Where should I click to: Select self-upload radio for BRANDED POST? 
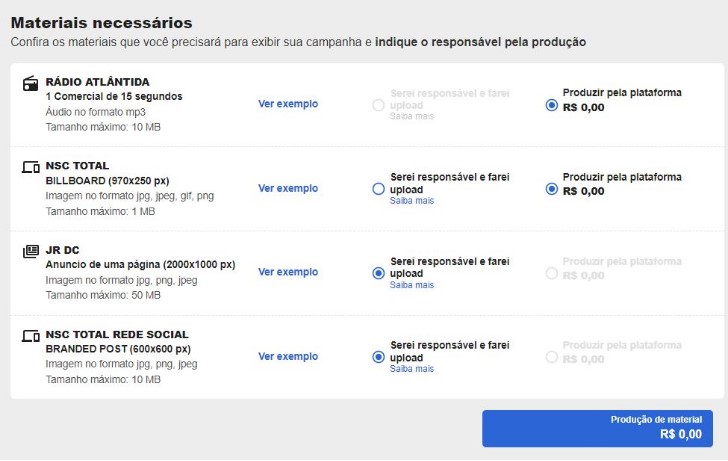tap(378, 357)
